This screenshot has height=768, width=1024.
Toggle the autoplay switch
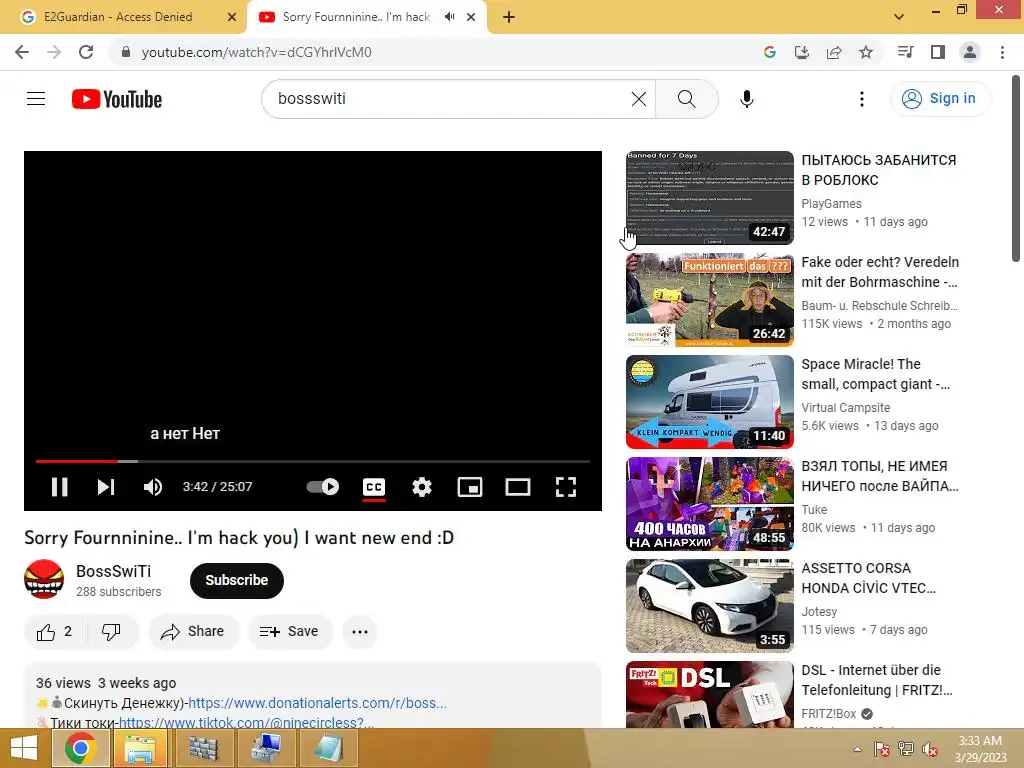323,487
